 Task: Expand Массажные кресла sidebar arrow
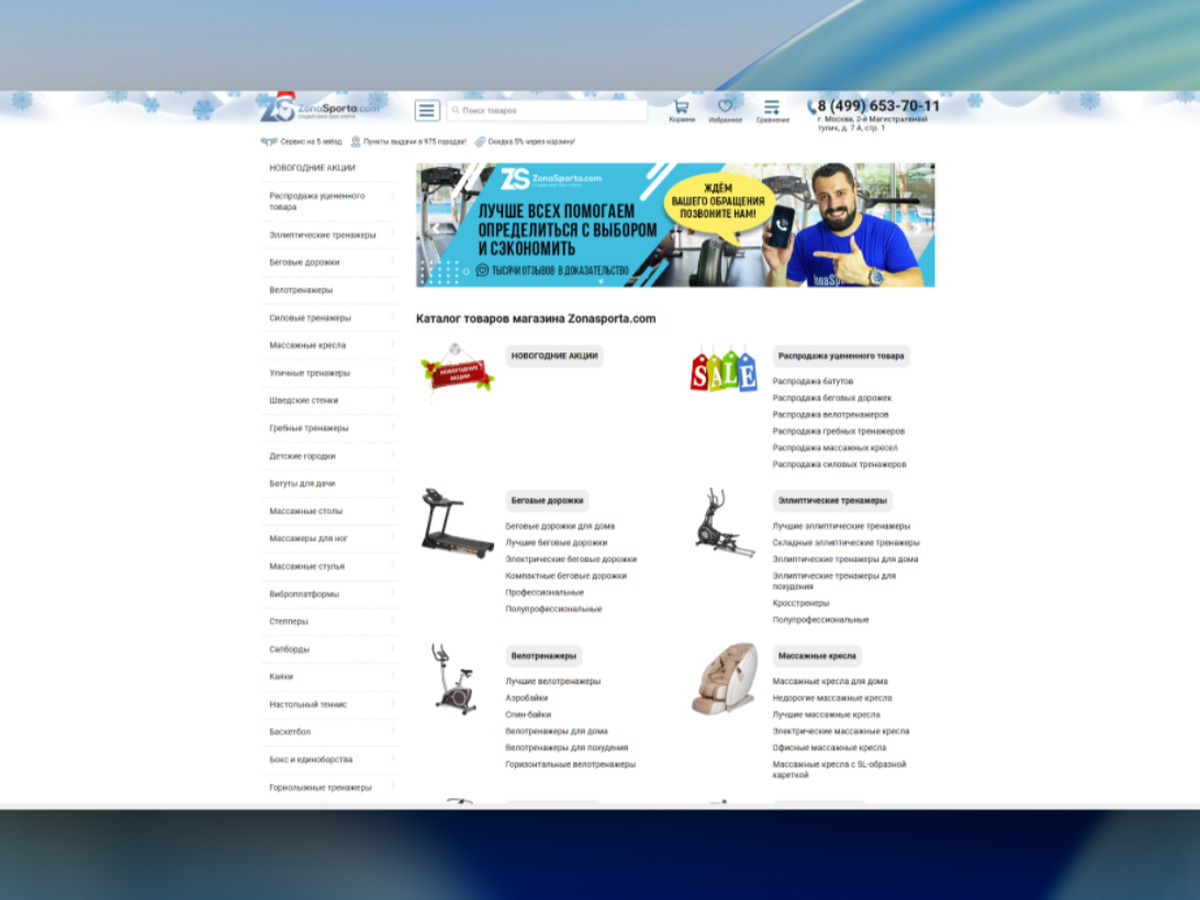tap(392, 345)
